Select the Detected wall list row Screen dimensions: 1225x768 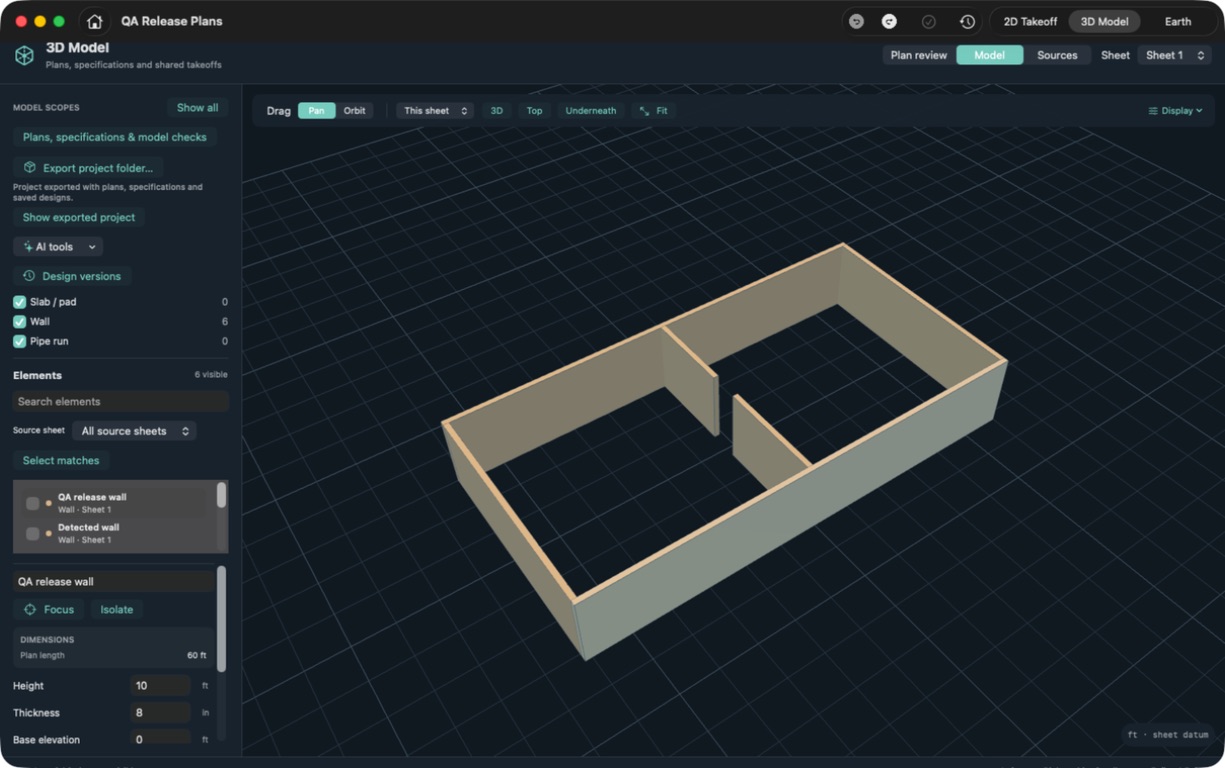(115, 533)
